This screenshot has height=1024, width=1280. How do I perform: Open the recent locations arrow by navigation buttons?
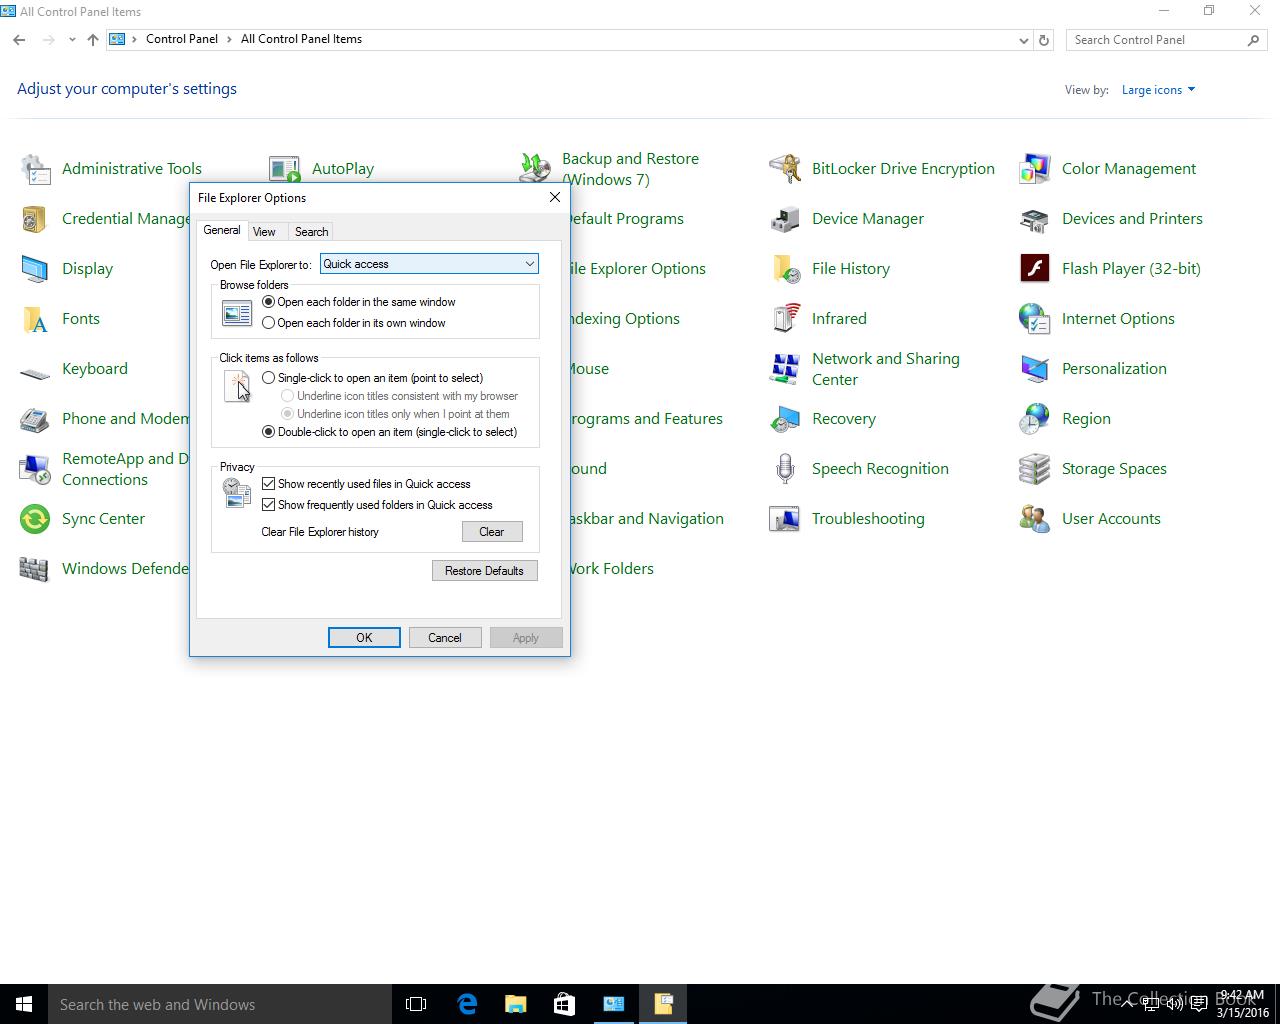tap(72, 40)
